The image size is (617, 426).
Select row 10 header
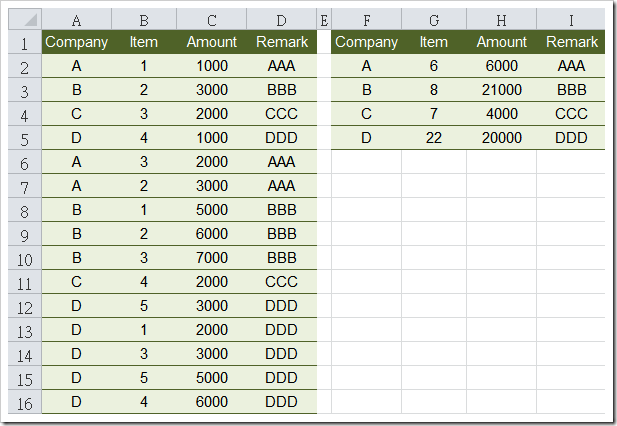pyautogui.click(x=25, y=258)
